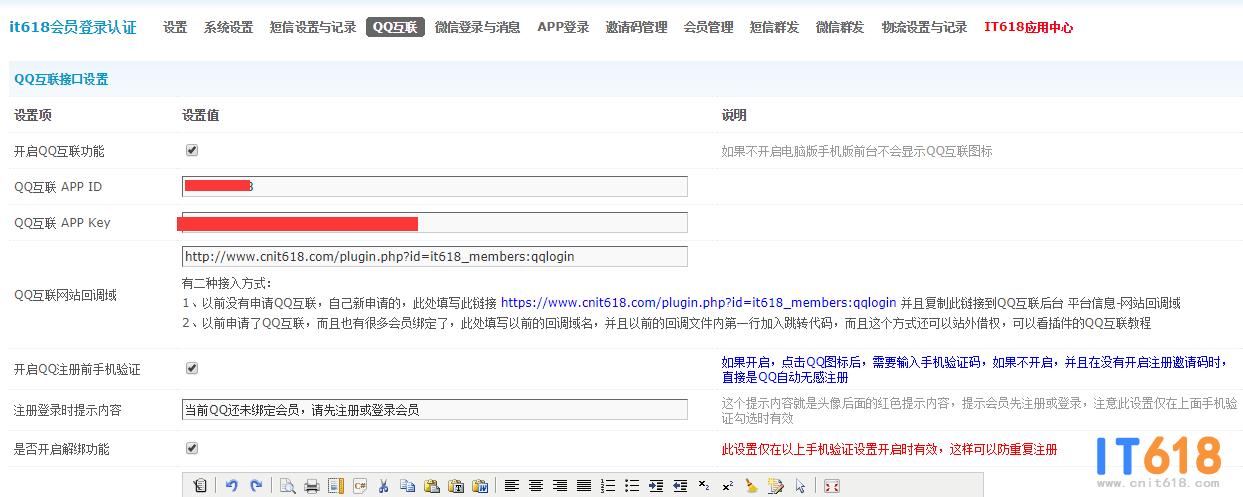The height and width of the screenshot is (497, 1243).
Task: Toggle 开启QQ互联功能 checkbox
Action: point(192,150)
